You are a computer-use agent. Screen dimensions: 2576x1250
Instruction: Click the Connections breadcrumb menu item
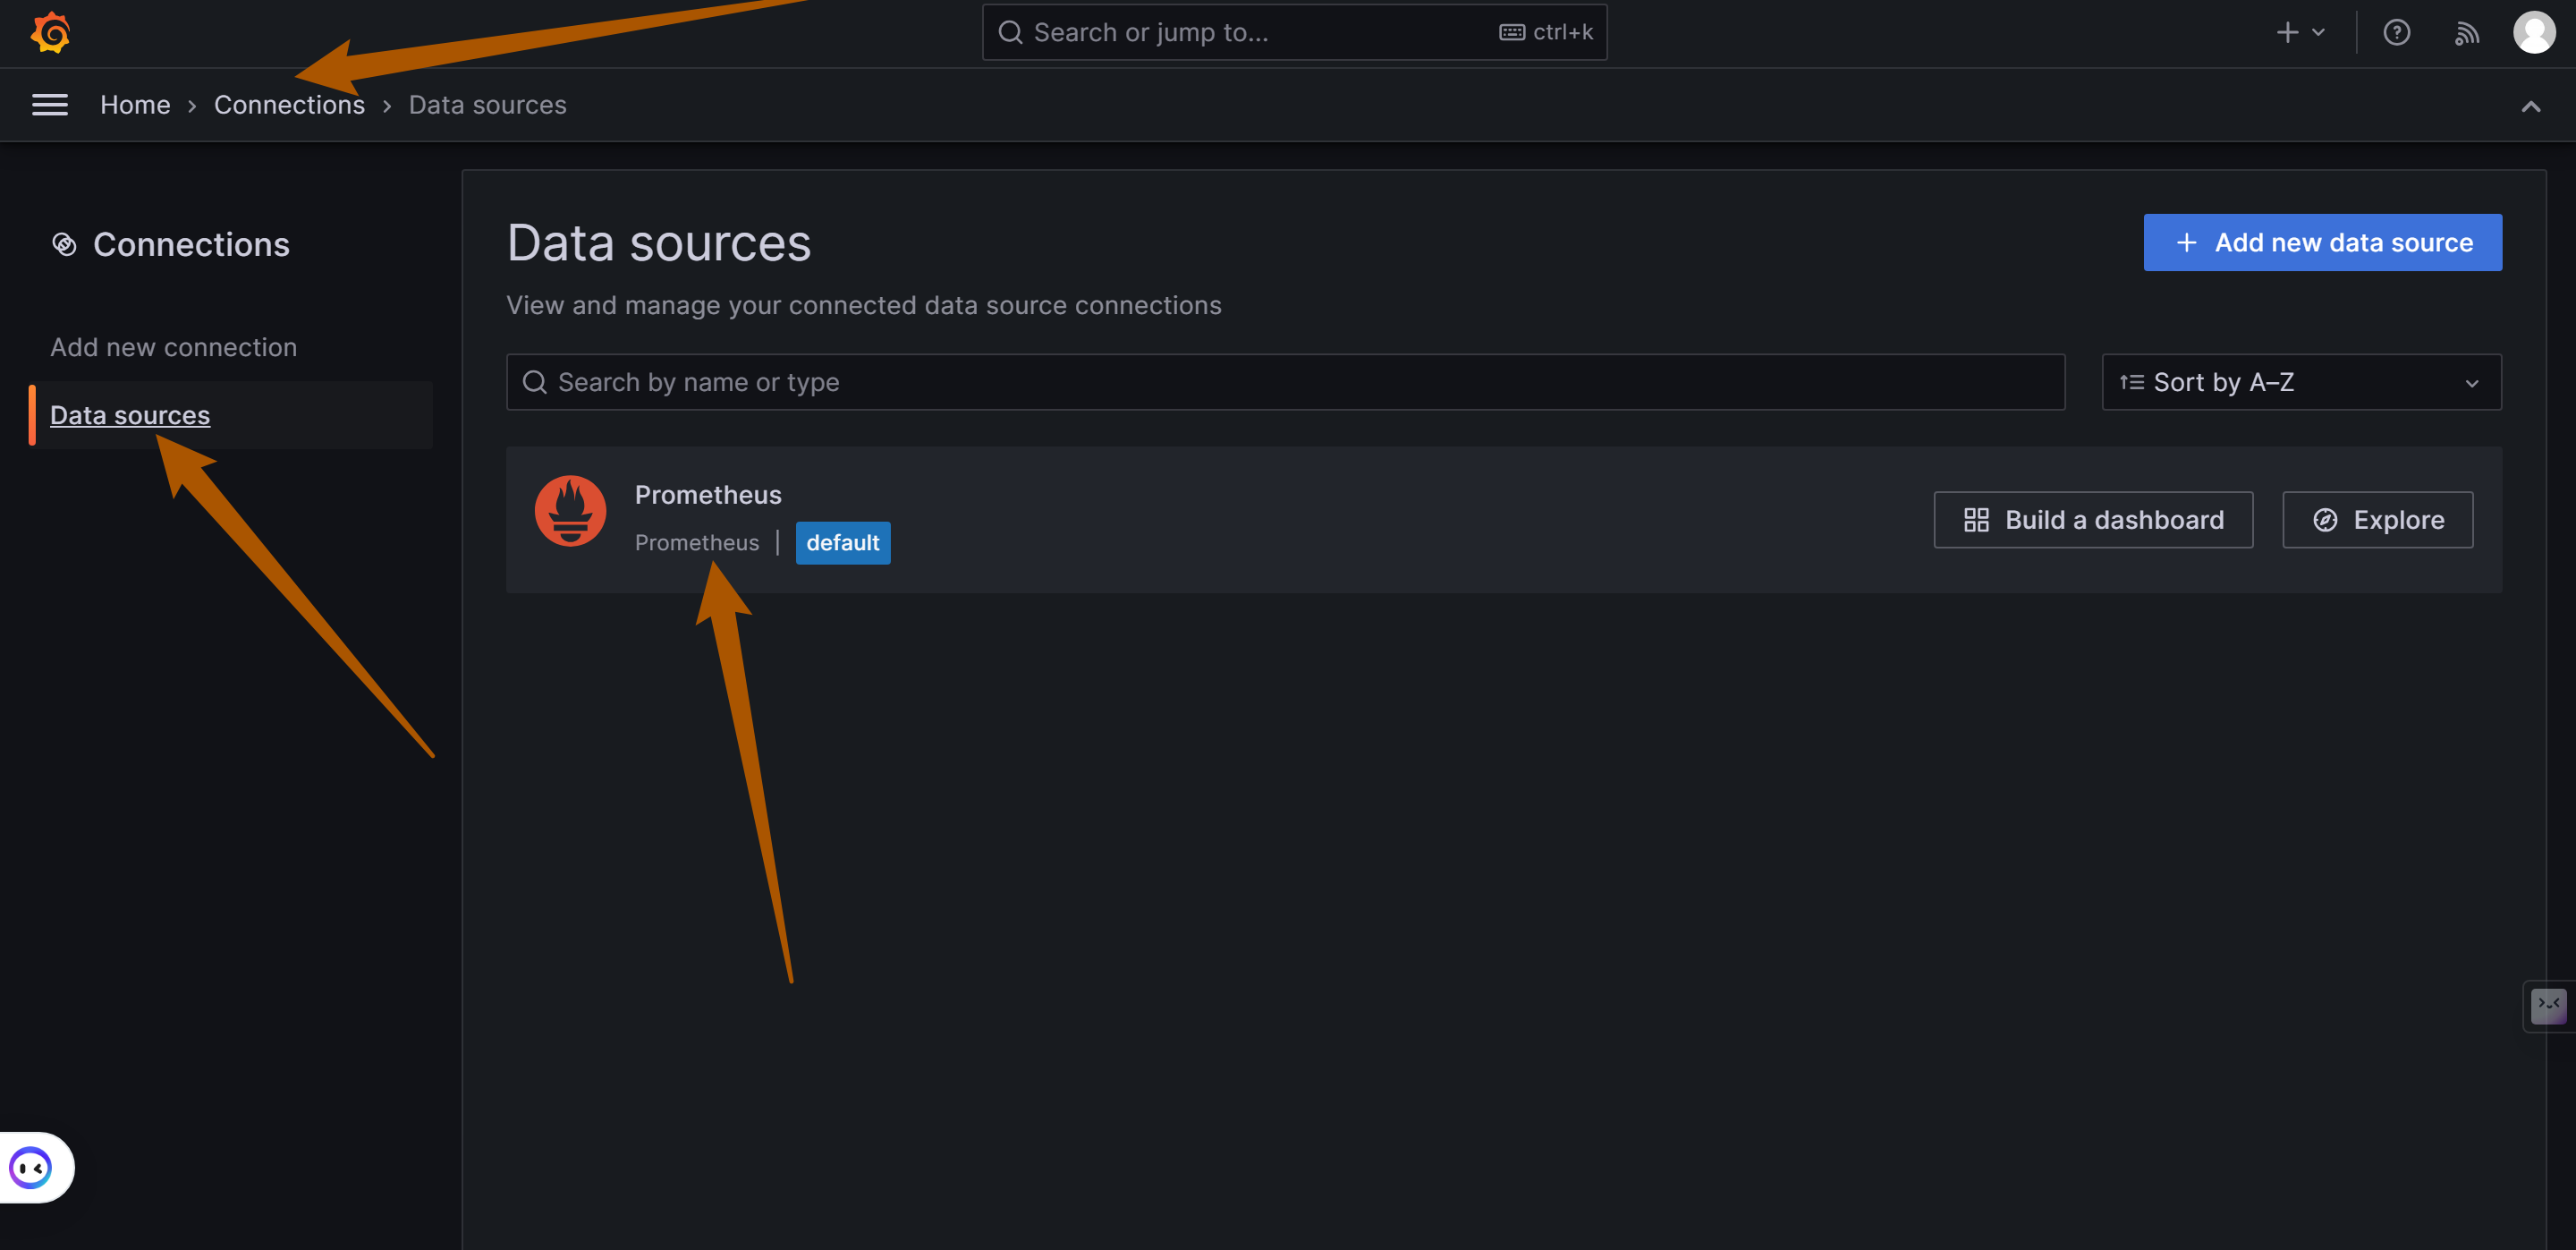click(x=289, y=104)
